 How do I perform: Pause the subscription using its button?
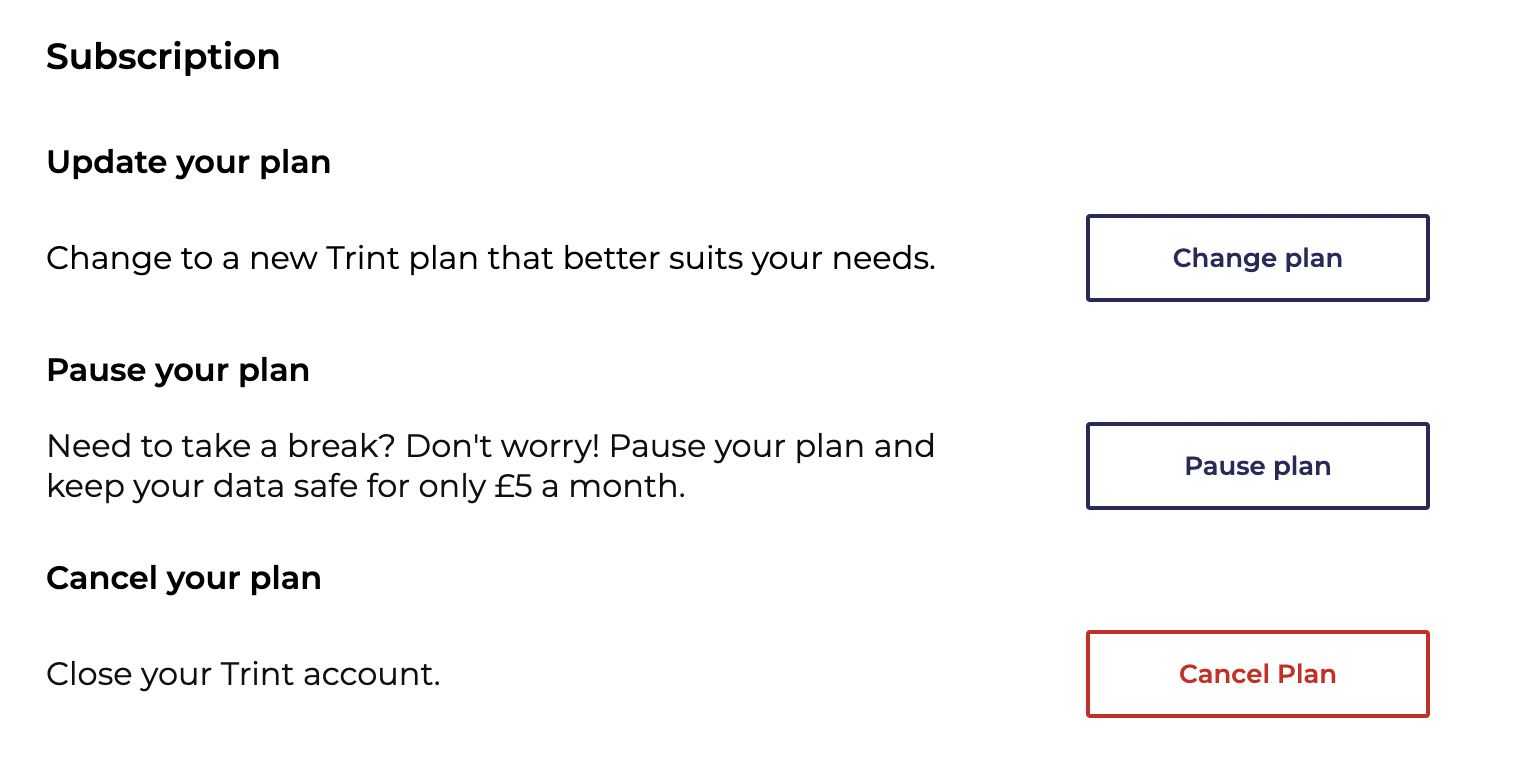coord(1257,466)
